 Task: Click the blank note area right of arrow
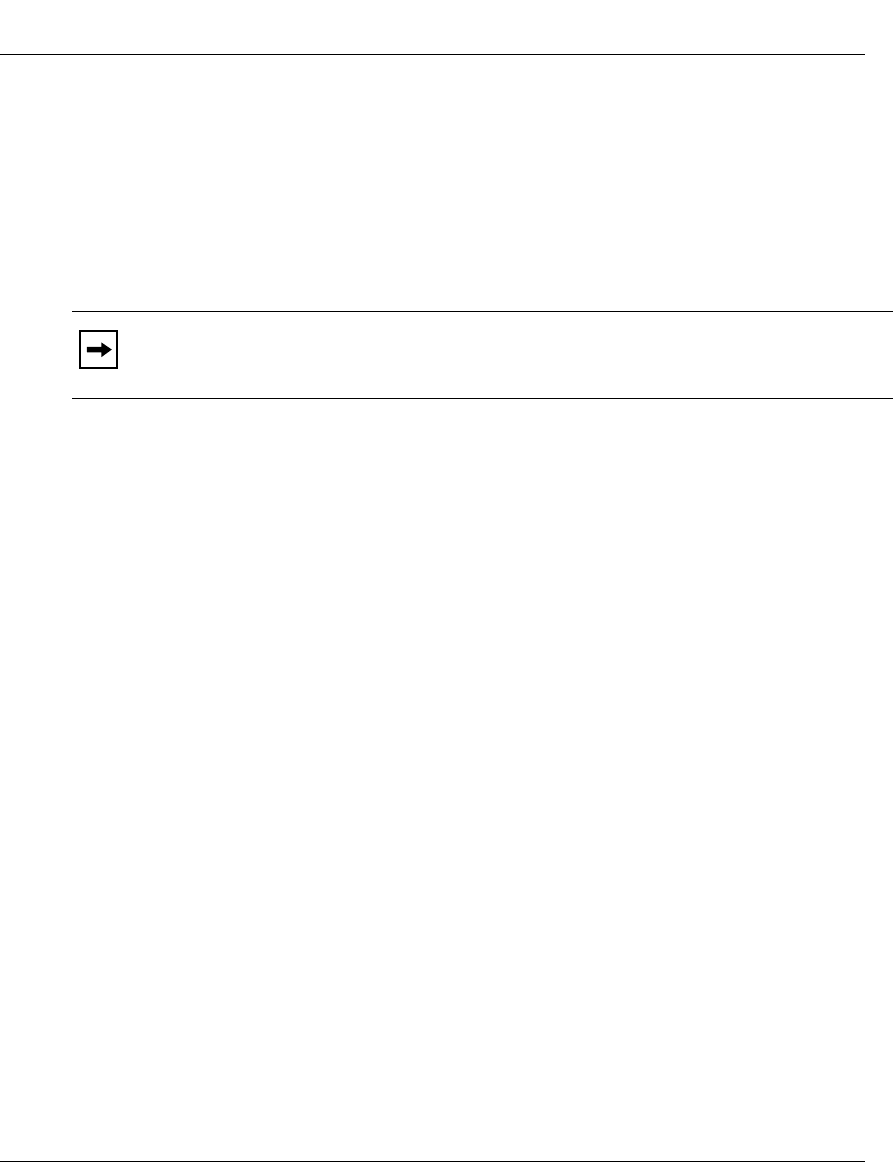(504, 355)
